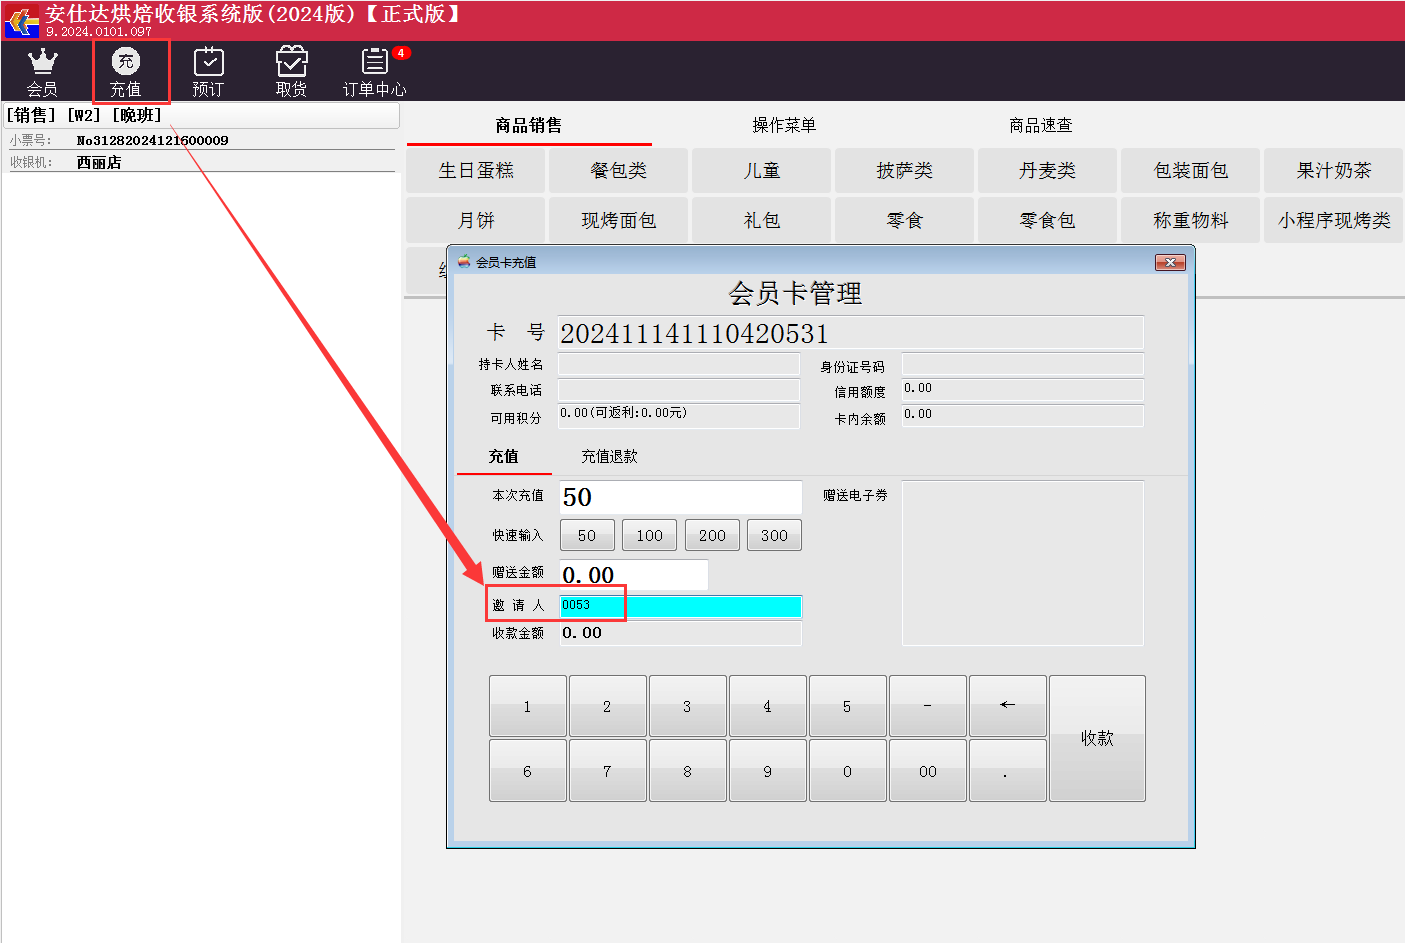1405x943 pixels.
Task: Click the 赠送金额 field
Action: click(633, 575)
